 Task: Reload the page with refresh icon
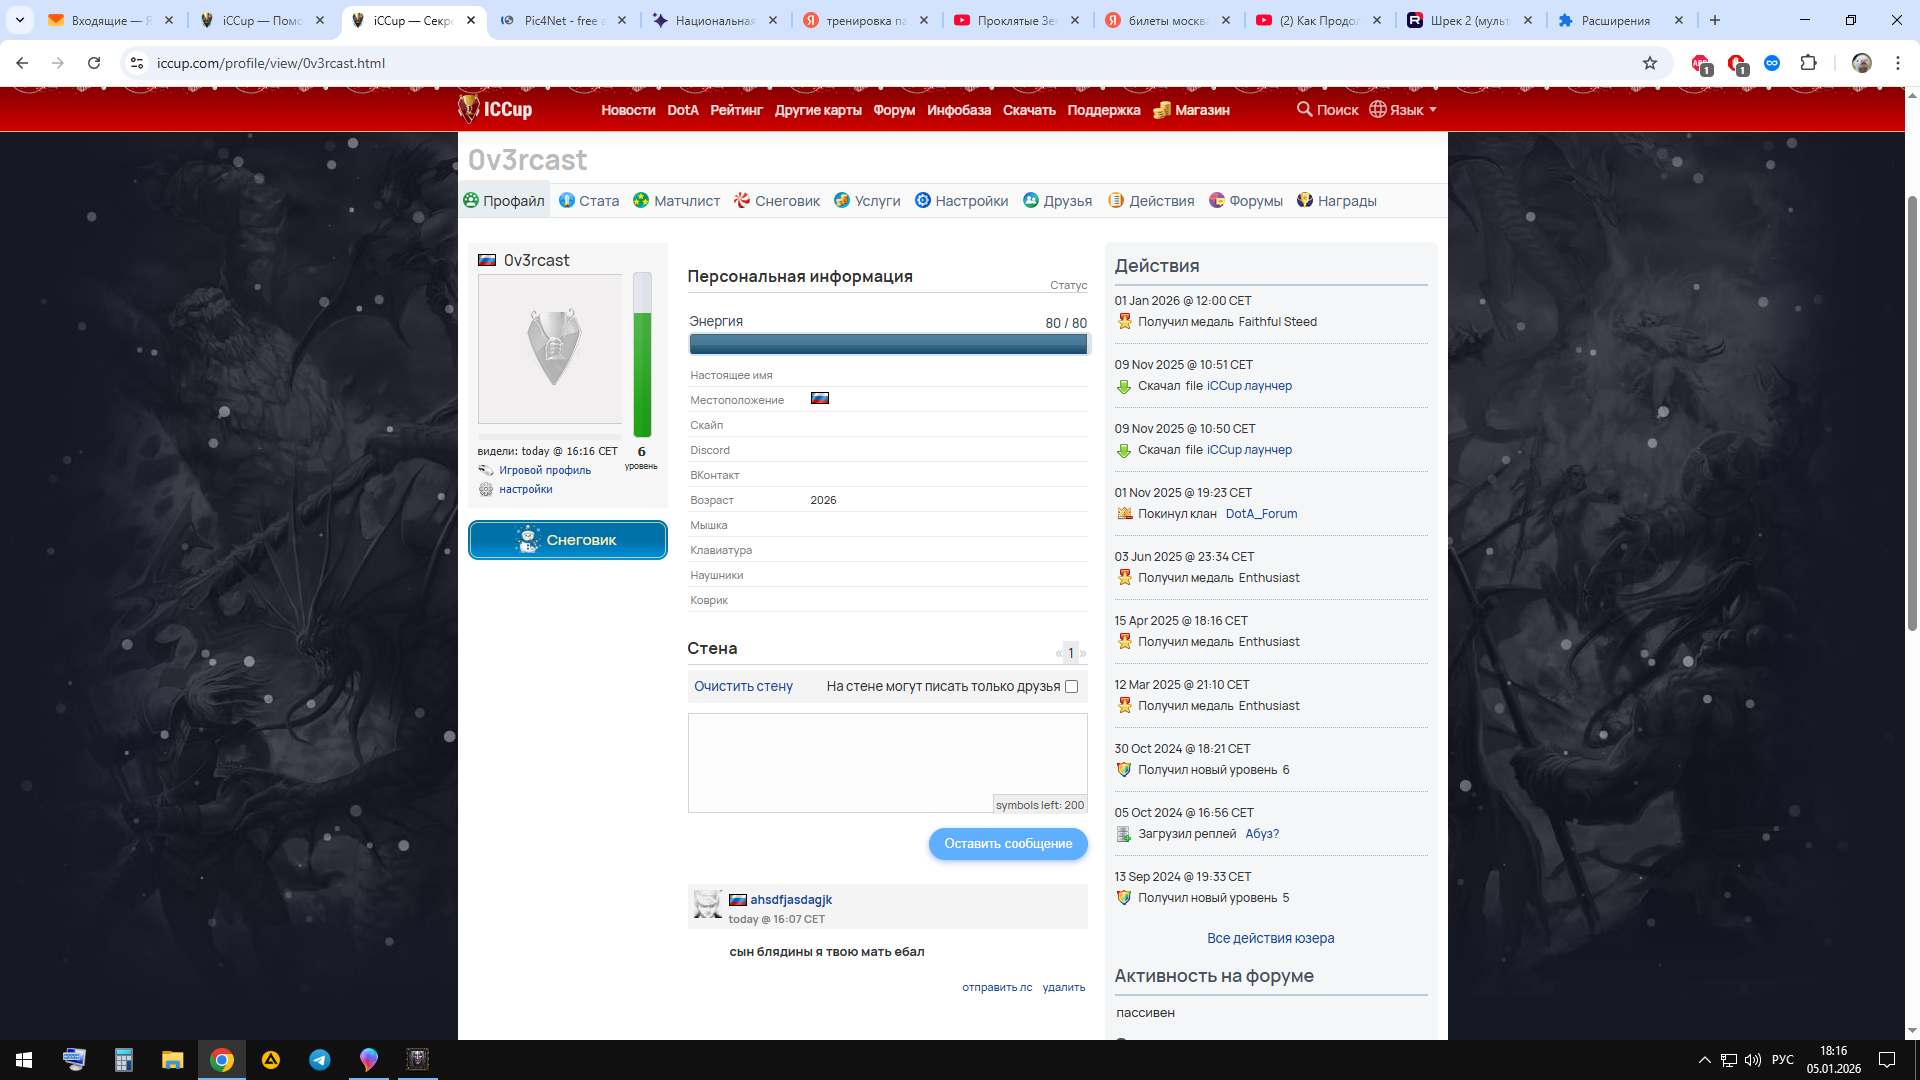[94, 63]
